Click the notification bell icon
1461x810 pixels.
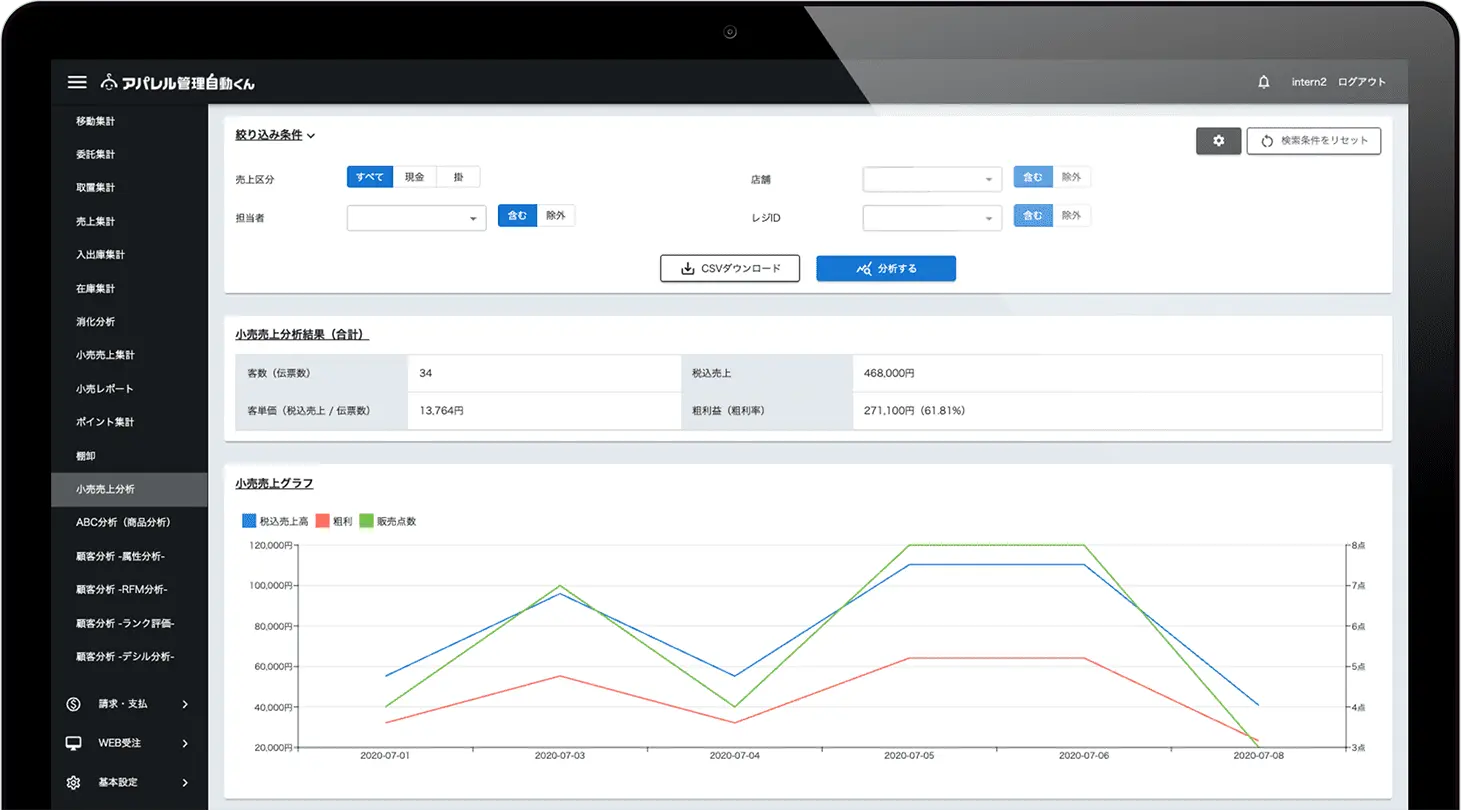point(1264,82)
